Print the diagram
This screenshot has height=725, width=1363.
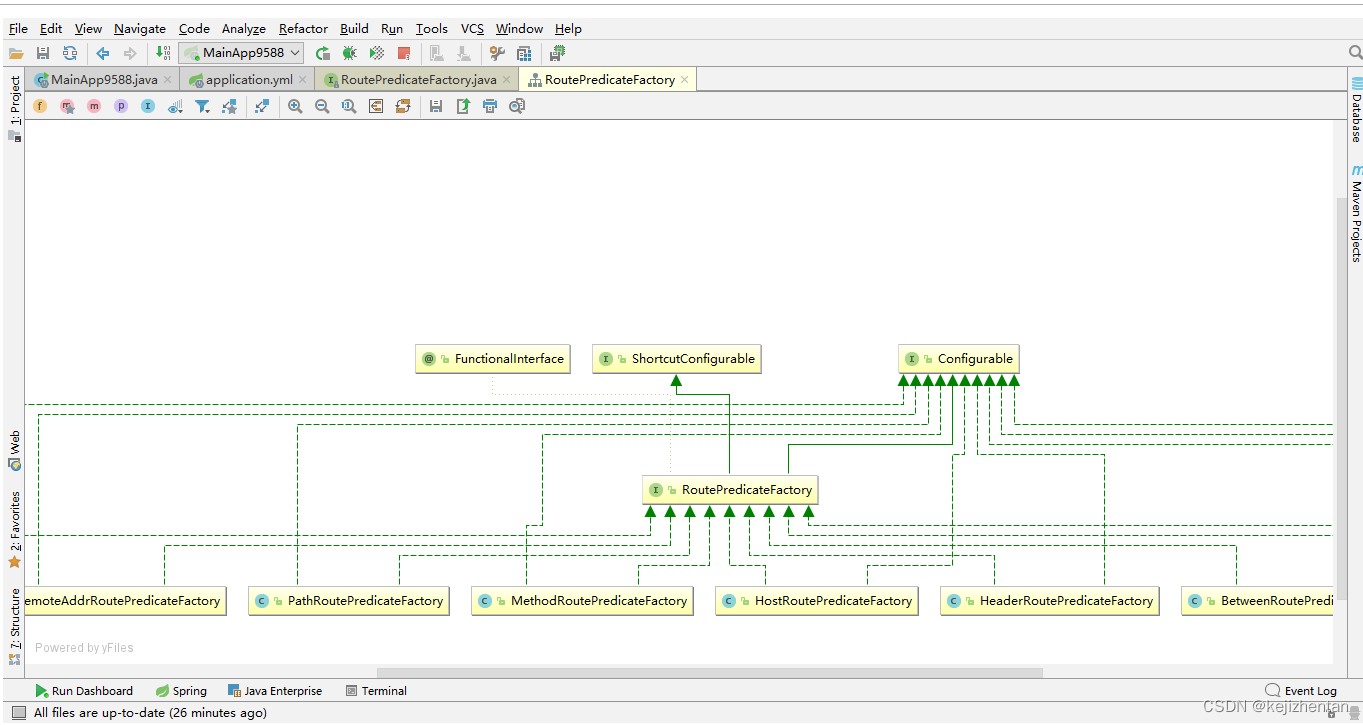click(x=490, y=106)
